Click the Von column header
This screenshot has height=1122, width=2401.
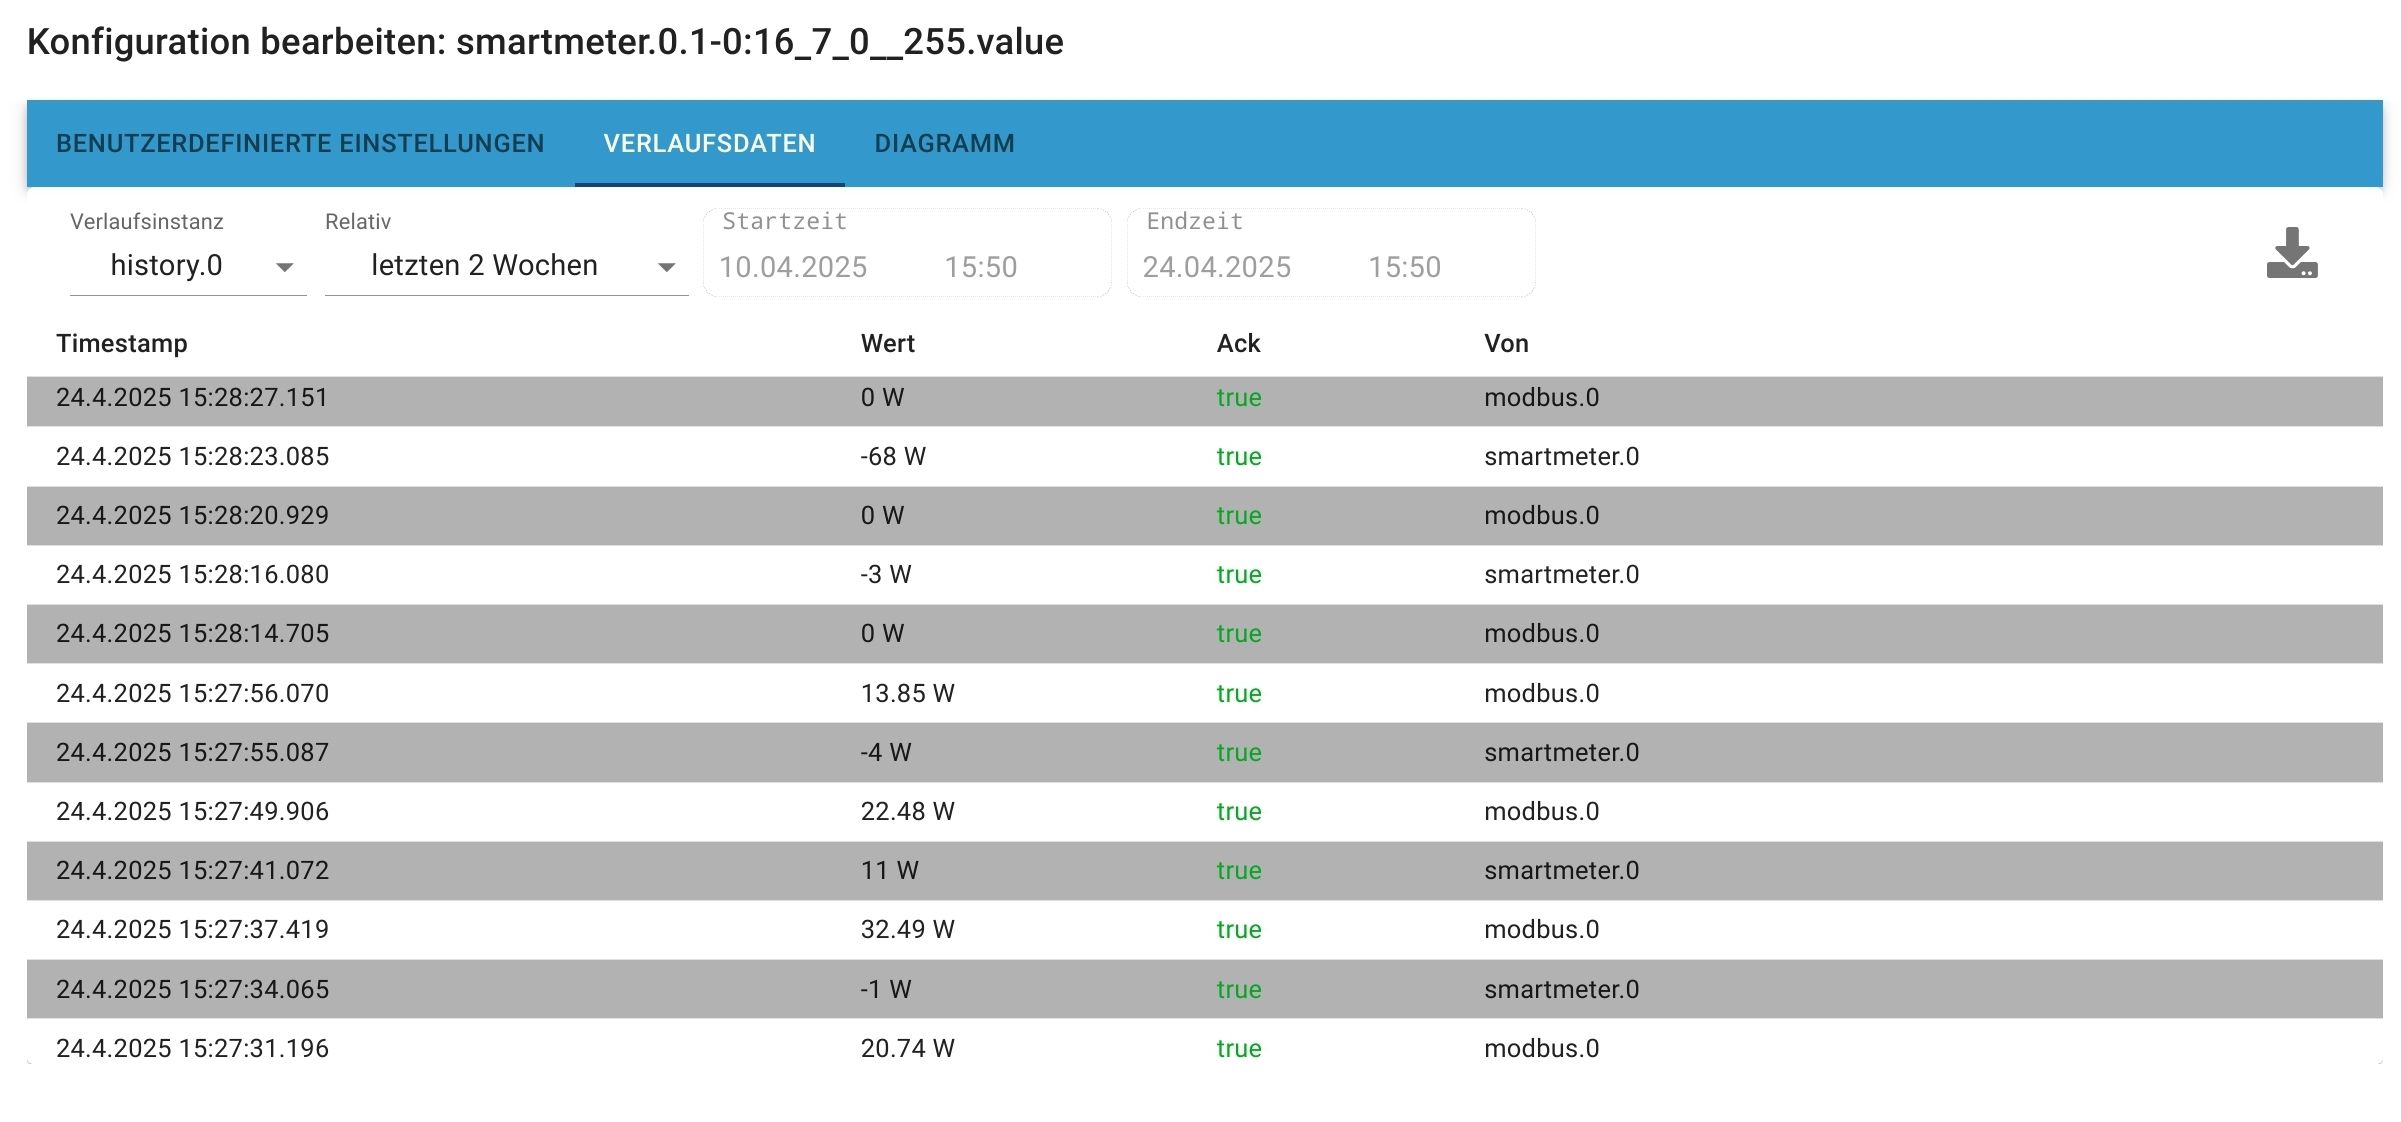click(1506, 343)
